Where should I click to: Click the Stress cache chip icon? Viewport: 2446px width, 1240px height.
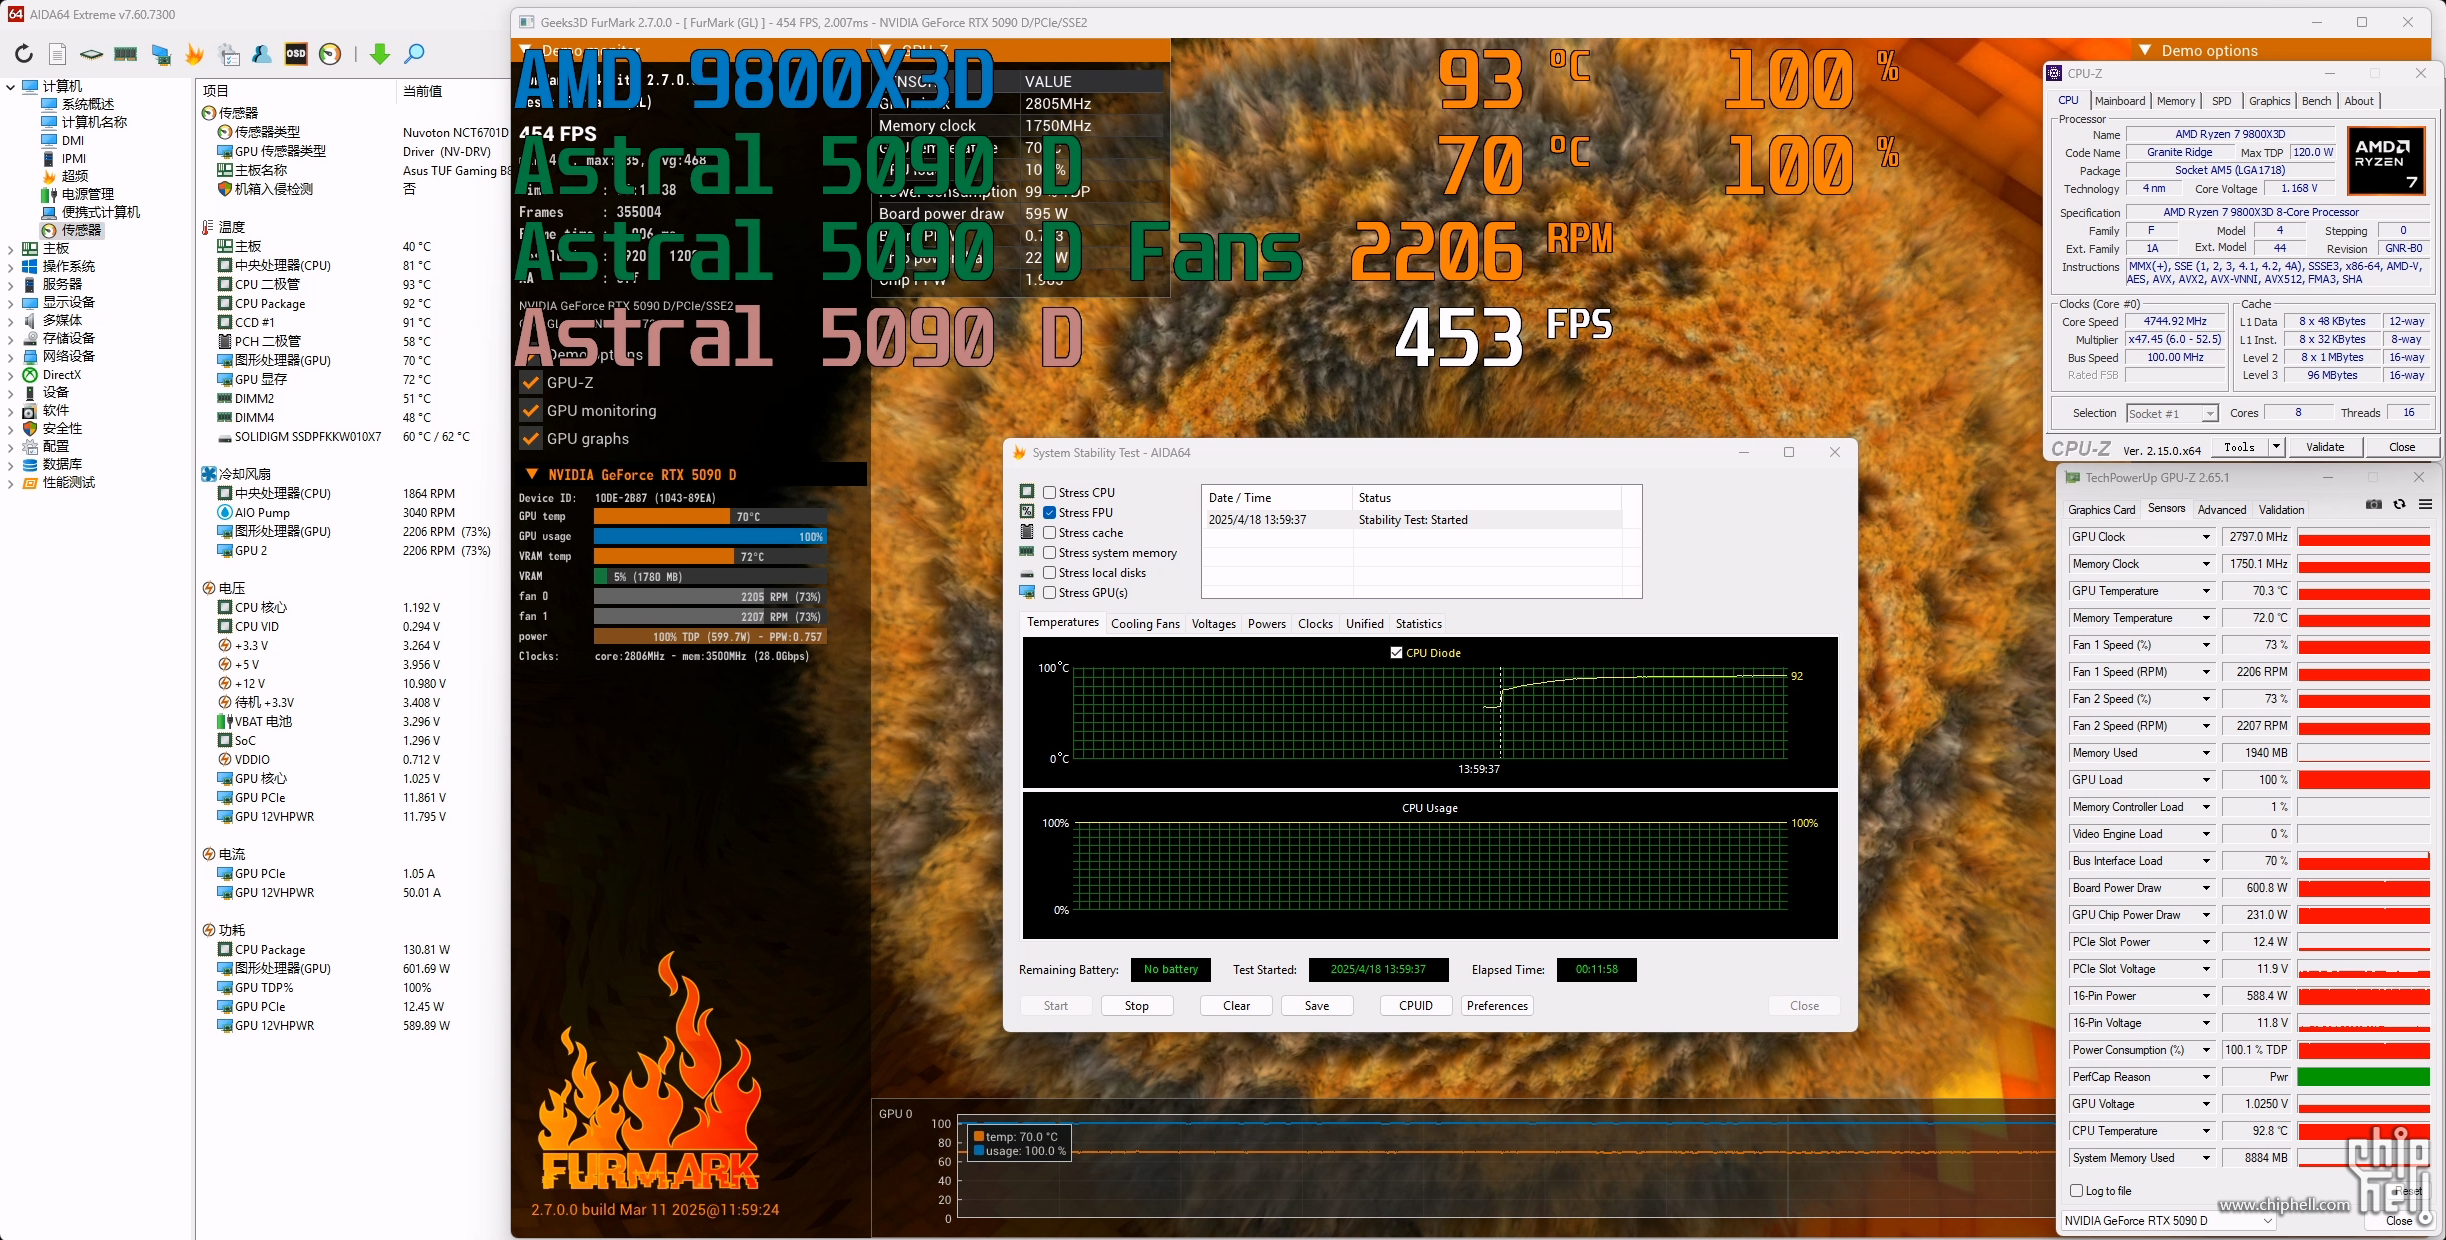1027,532
